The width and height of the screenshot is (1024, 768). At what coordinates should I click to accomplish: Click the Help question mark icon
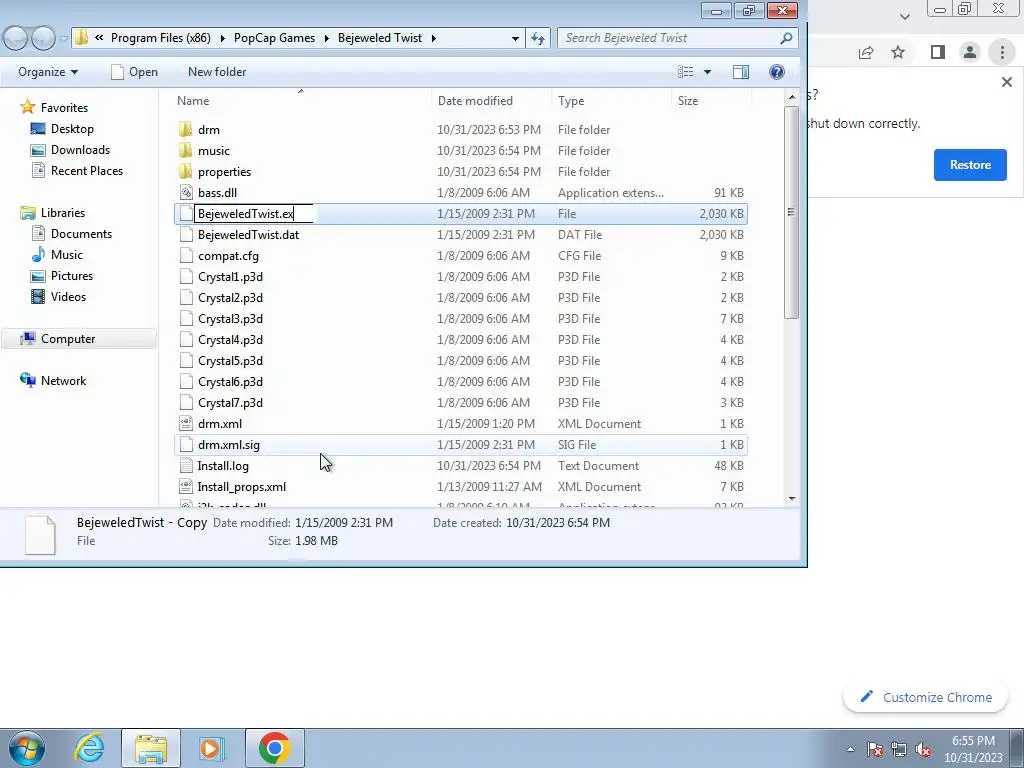click(776, 72)
